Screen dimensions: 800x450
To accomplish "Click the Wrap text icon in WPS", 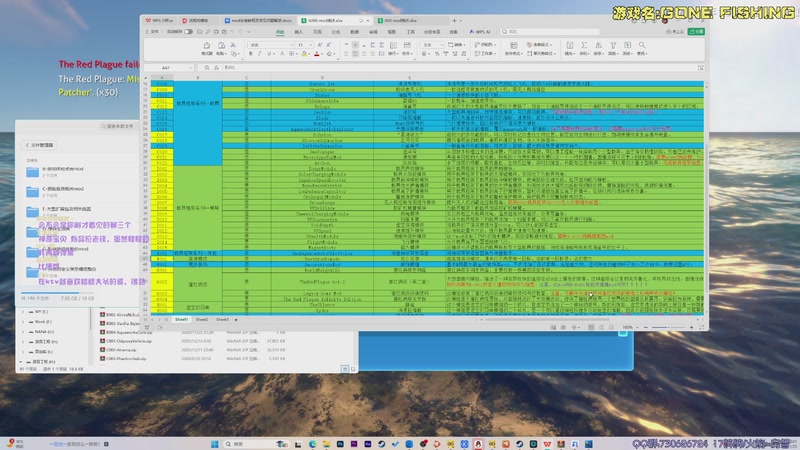I will click(x=393, y=45).
